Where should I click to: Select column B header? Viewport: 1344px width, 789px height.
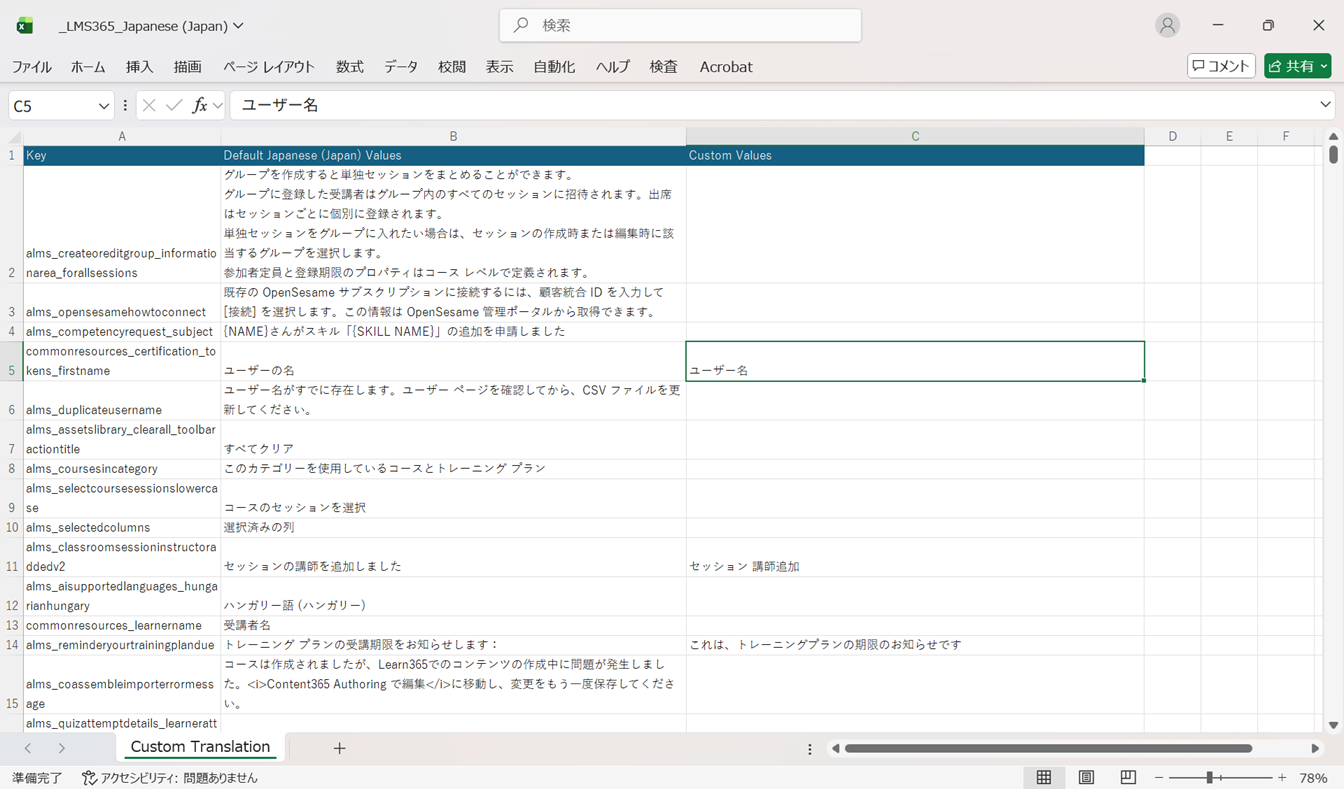coord(453,136)
